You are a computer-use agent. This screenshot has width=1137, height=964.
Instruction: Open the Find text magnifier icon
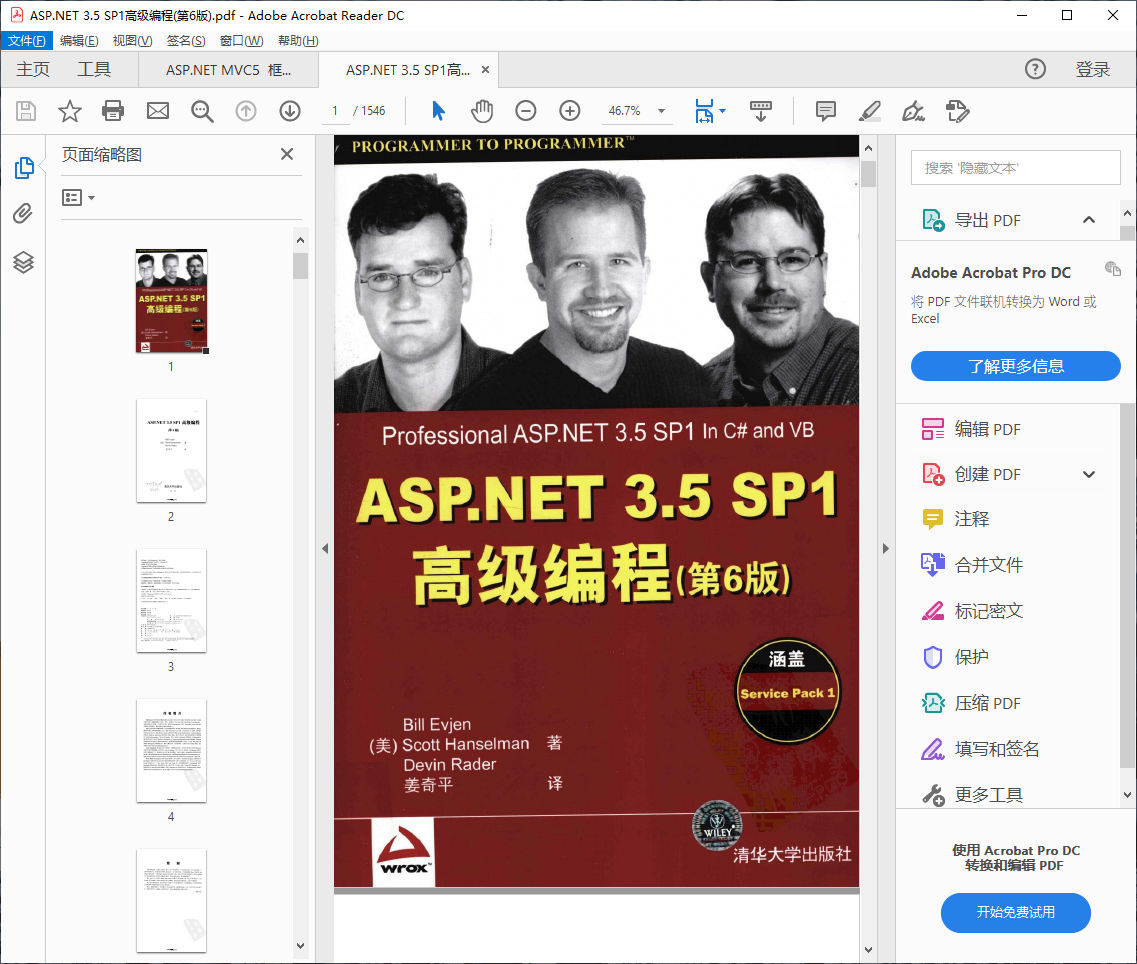coord(202,111)
